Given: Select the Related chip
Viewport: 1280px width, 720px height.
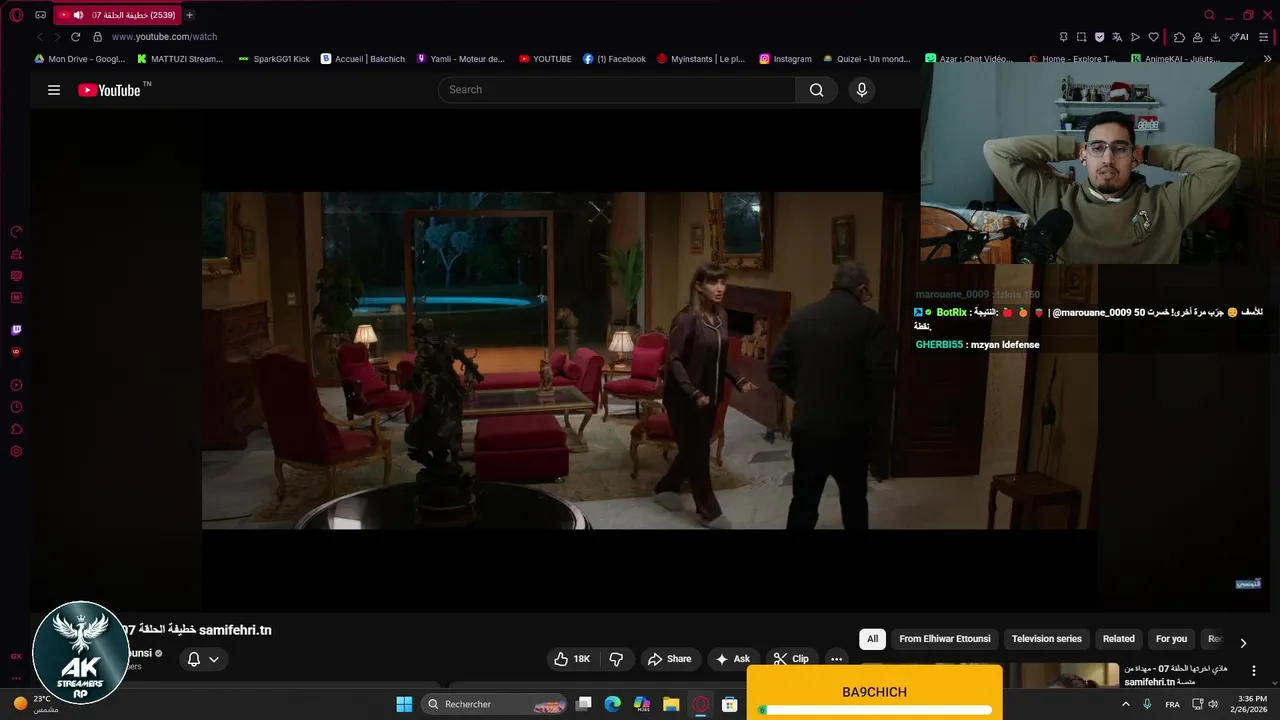Looking at the screenshot, I should pos(1118,639).
